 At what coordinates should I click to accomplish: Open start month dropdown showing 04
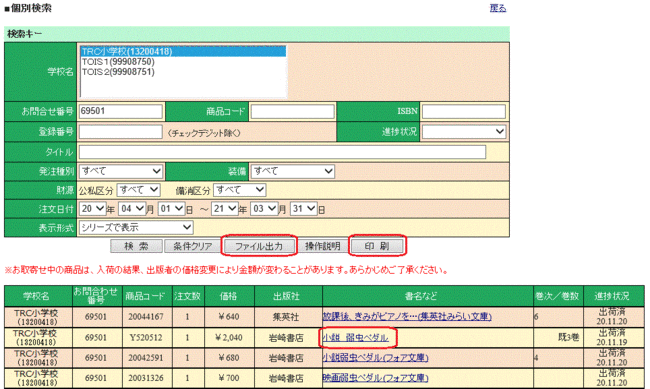(x=132, y=209)
